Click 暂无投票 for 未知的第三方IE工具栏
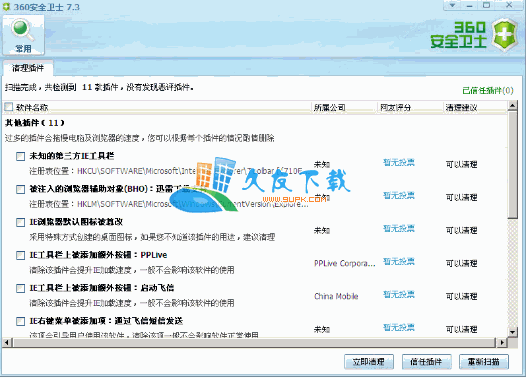526x378 pixels. [x=399, y=163]
